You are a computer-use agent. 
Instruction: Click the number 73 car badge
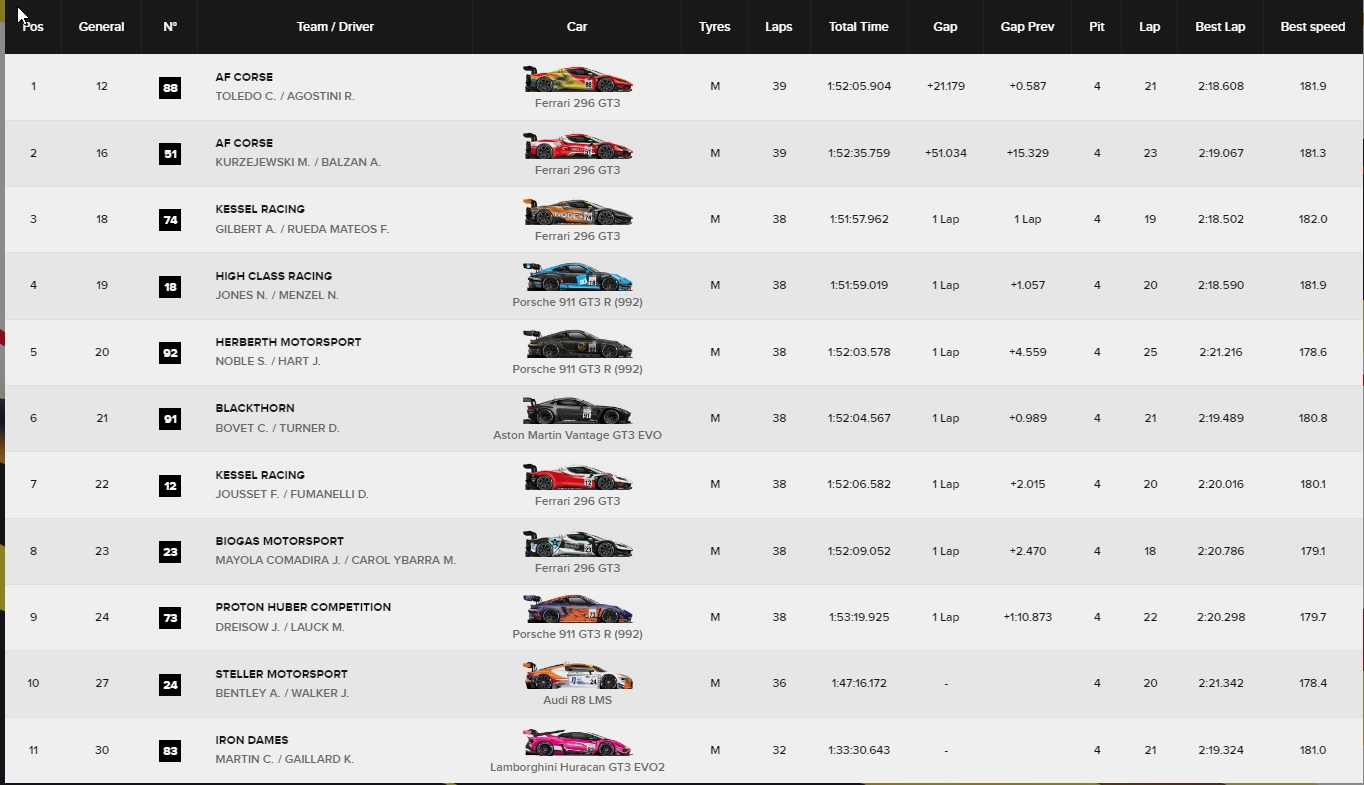click(170, 618)
